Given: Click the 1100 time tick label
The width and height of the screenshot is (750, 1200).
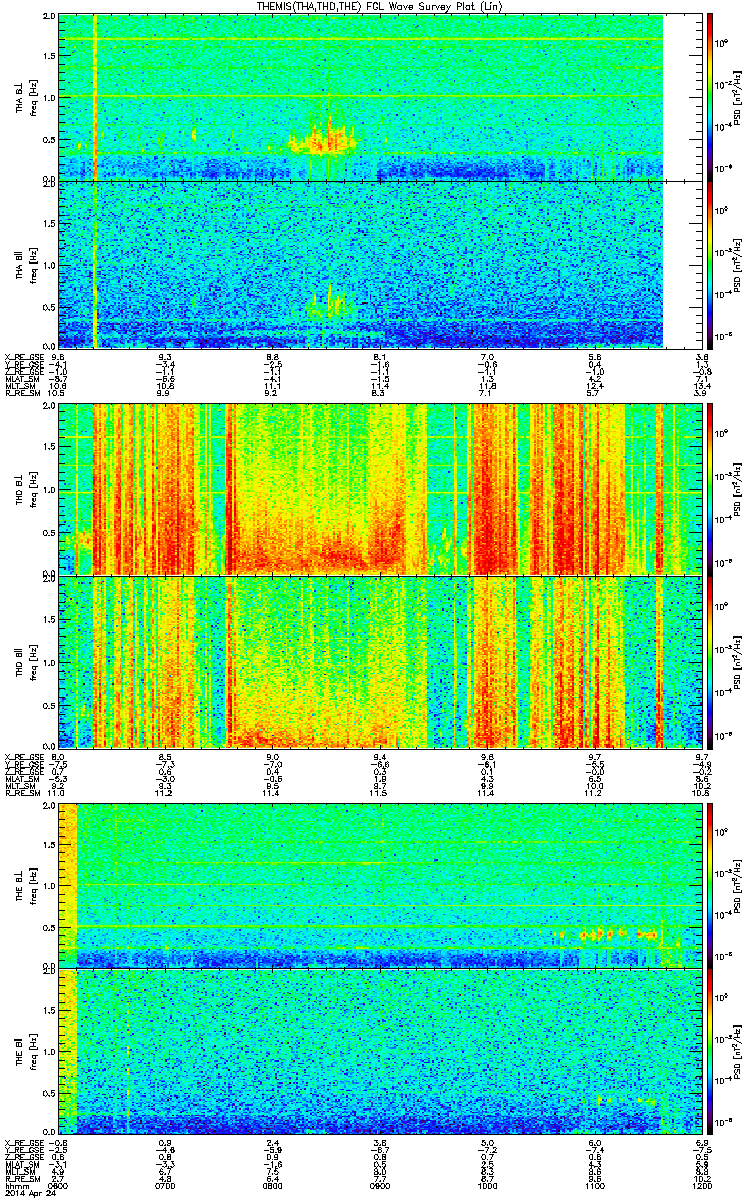Looking at the screenshot, I should (x=595, y=1184).
